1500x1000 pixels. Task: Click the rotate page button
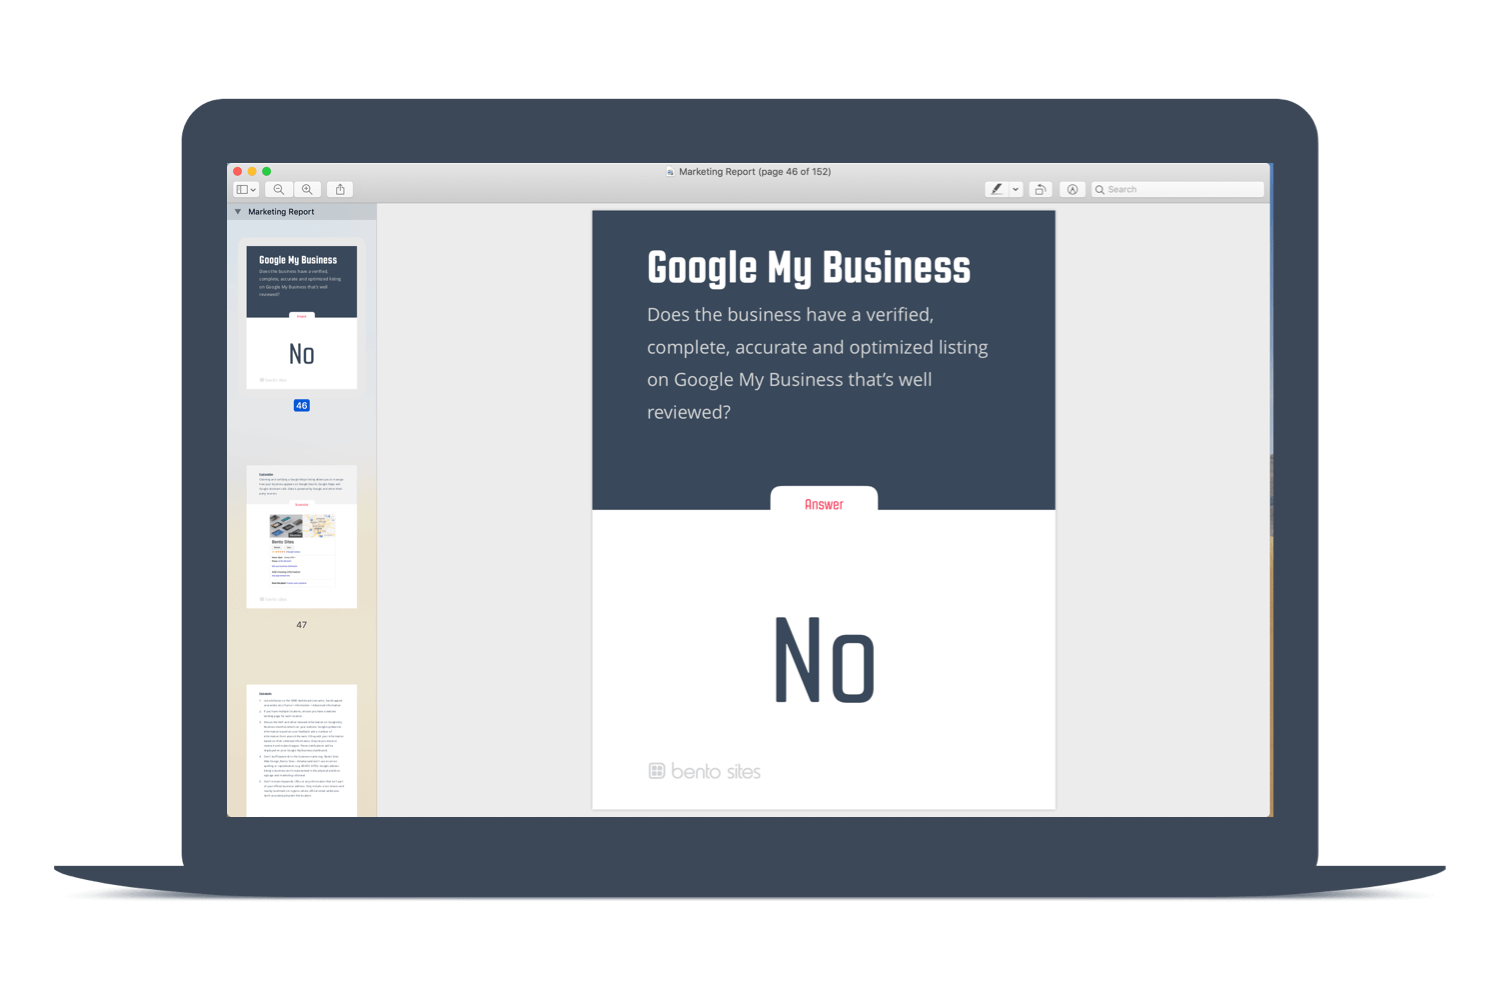tap(1041, 189)
